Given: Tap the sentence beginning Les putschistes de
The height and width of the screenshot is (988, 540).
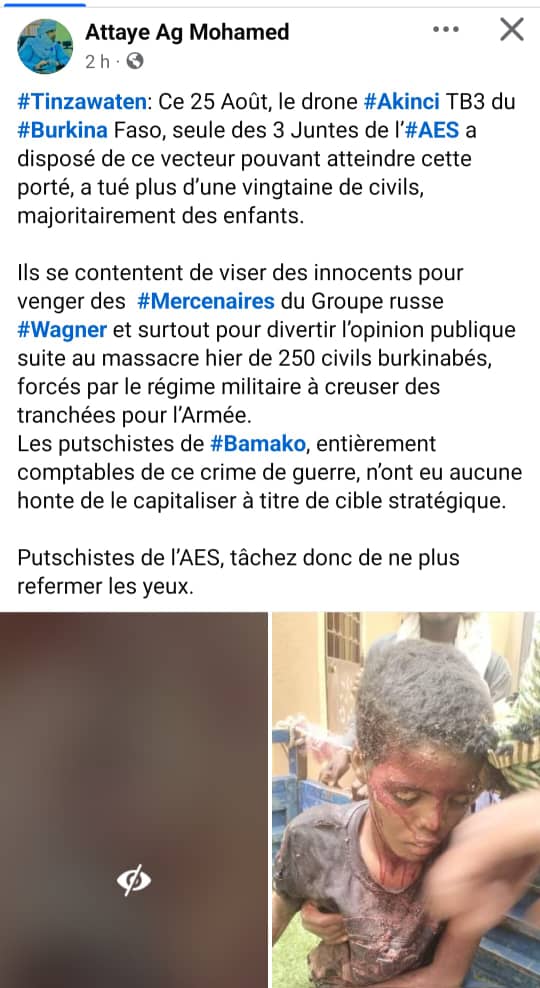Looking at the screenshot, I should [x=270, y=473].
